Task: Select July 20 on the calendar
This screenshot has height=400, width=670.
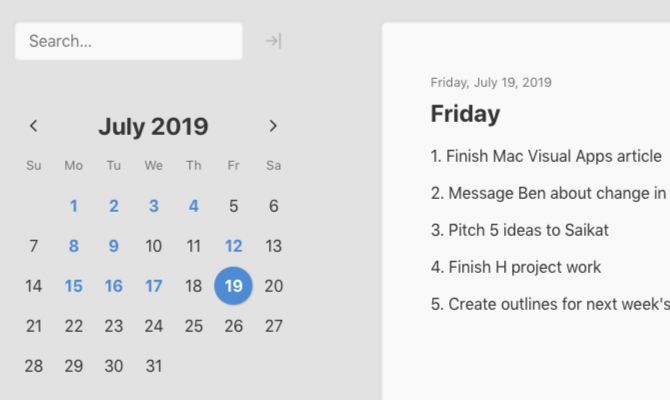Action: click(x=273, y=286)
